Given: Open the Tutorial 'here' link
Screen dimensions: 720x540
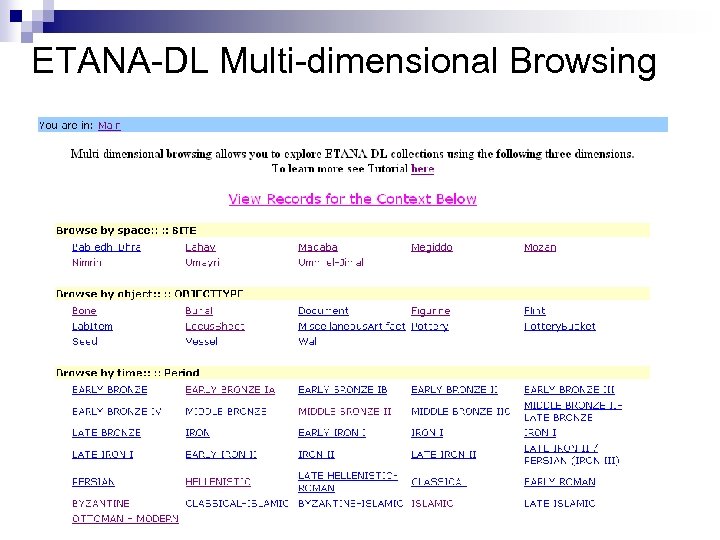Looking at the screenshot, I should coord(422,169).
